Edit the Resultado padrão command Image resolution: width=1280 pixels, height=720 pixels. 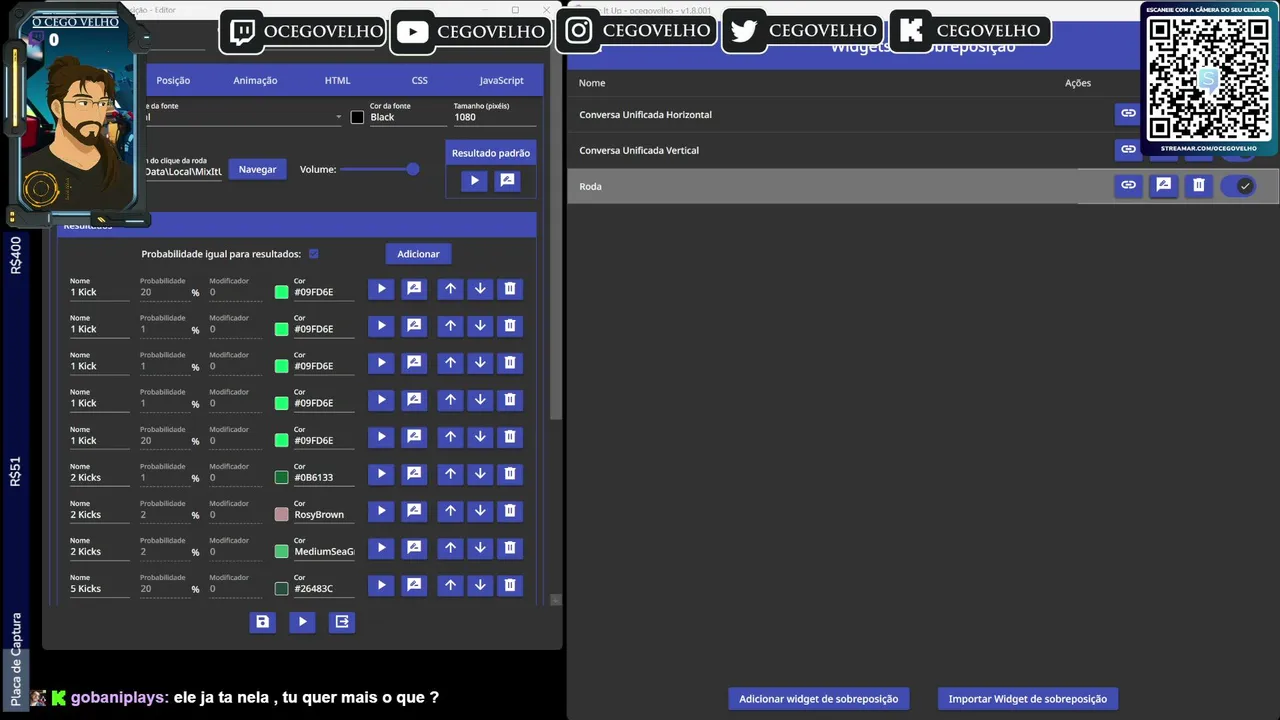(x=507, y=181)
